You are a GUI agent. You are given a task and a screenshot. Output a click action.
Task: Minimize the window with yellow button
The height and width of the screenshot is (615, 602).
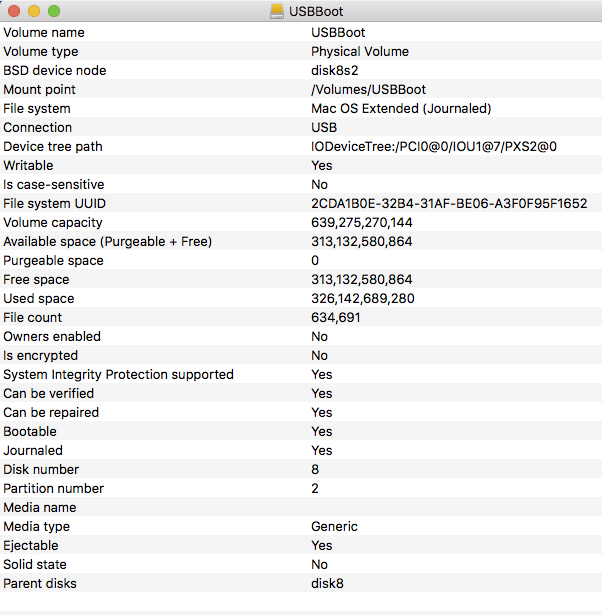[34, 11]
